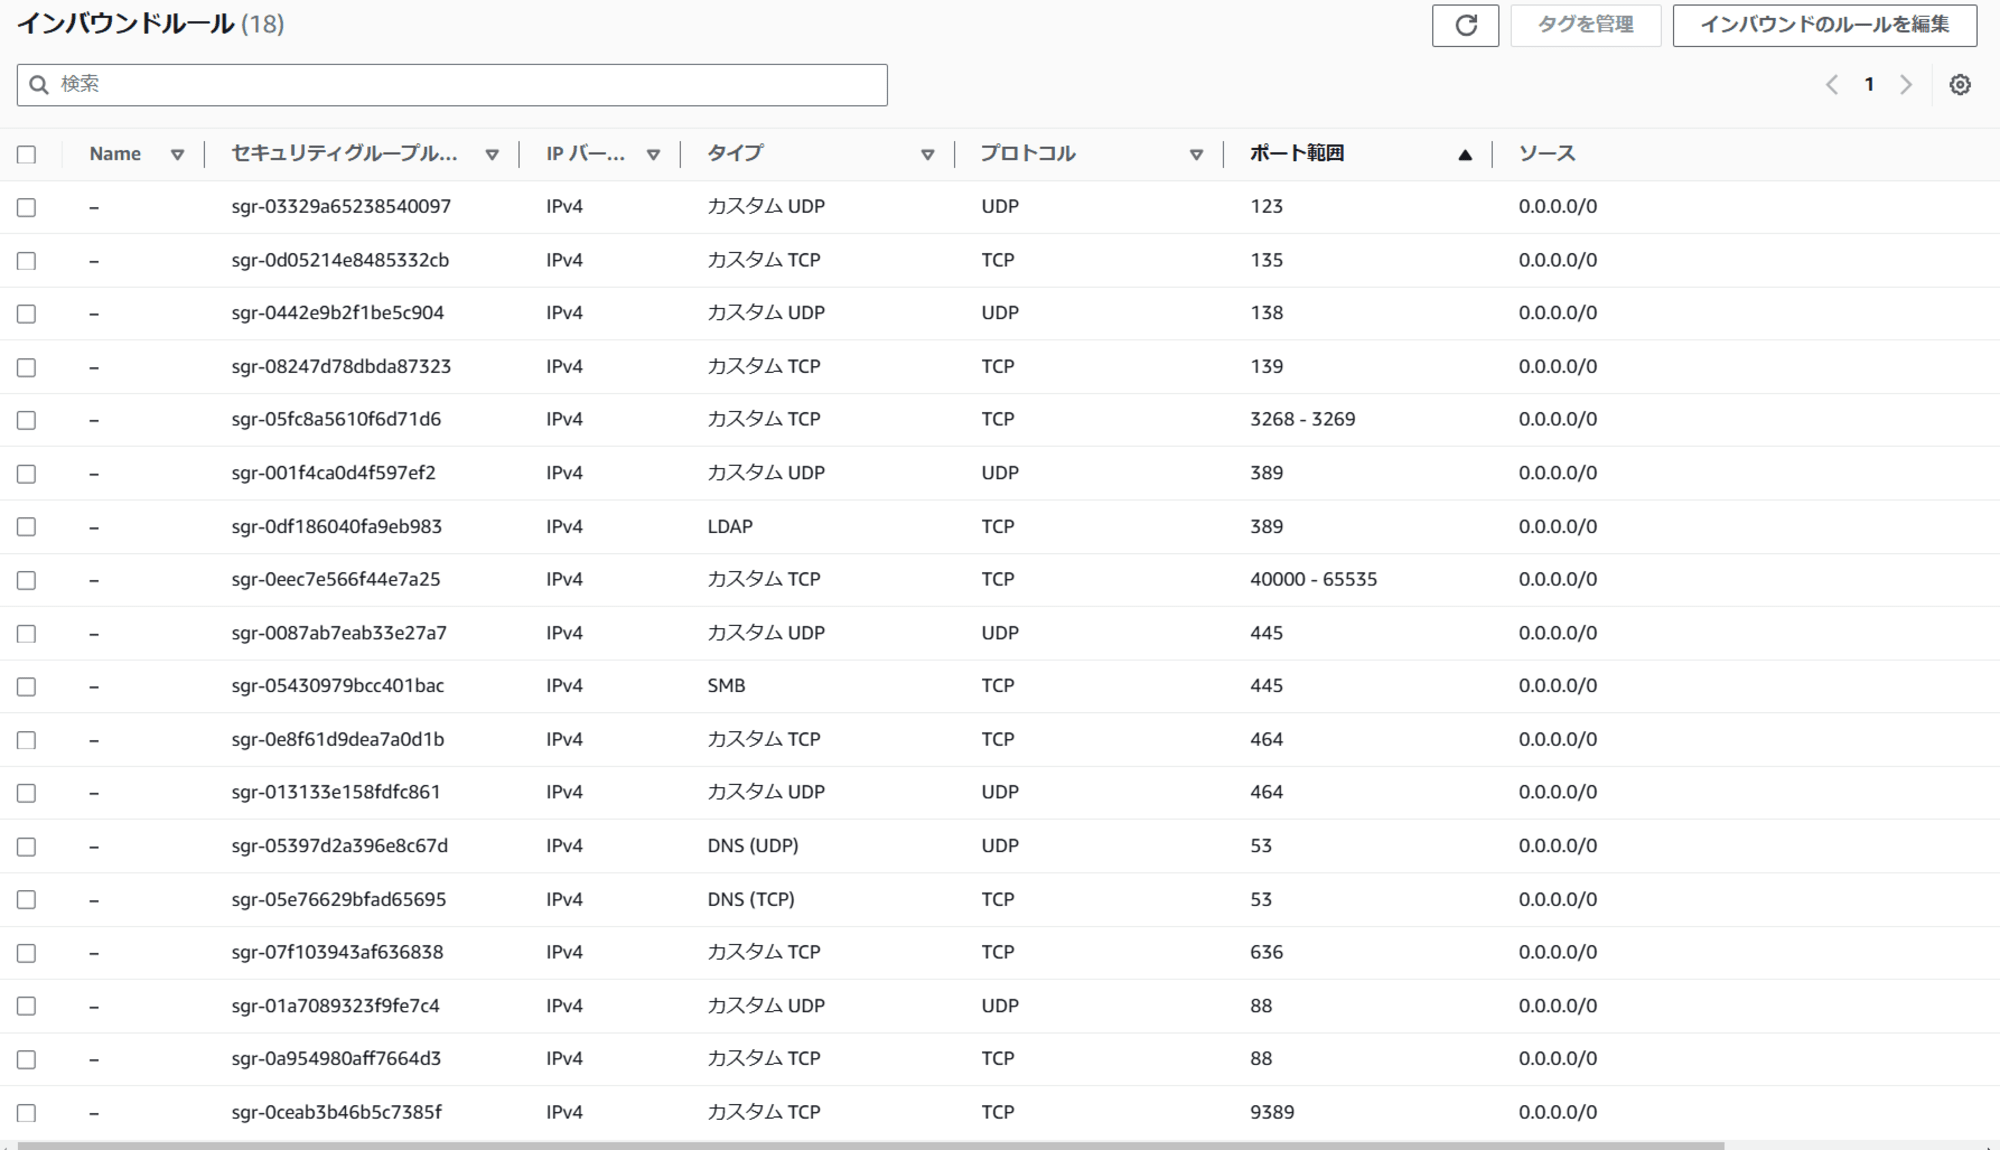Screen dimensions: 2000x1150
Task: Click インバウンドのルールを編集 button
Action: tap(1824, 25)
